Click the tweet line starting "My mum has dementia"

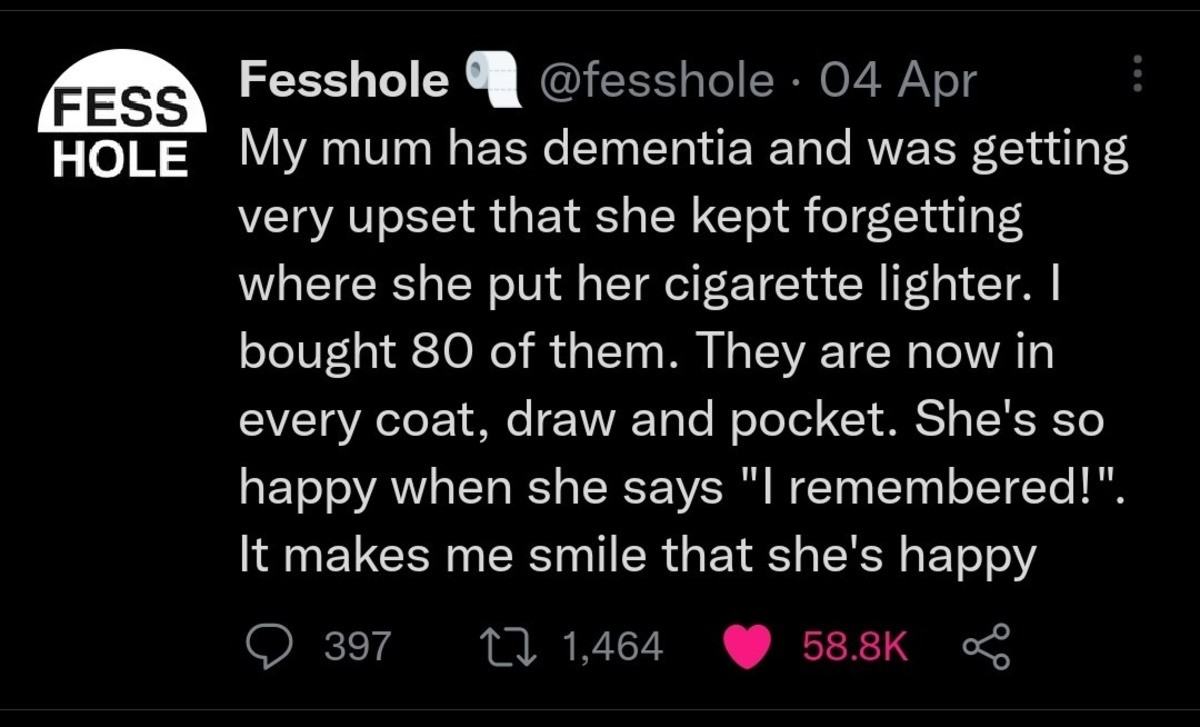tap(684, 152)
